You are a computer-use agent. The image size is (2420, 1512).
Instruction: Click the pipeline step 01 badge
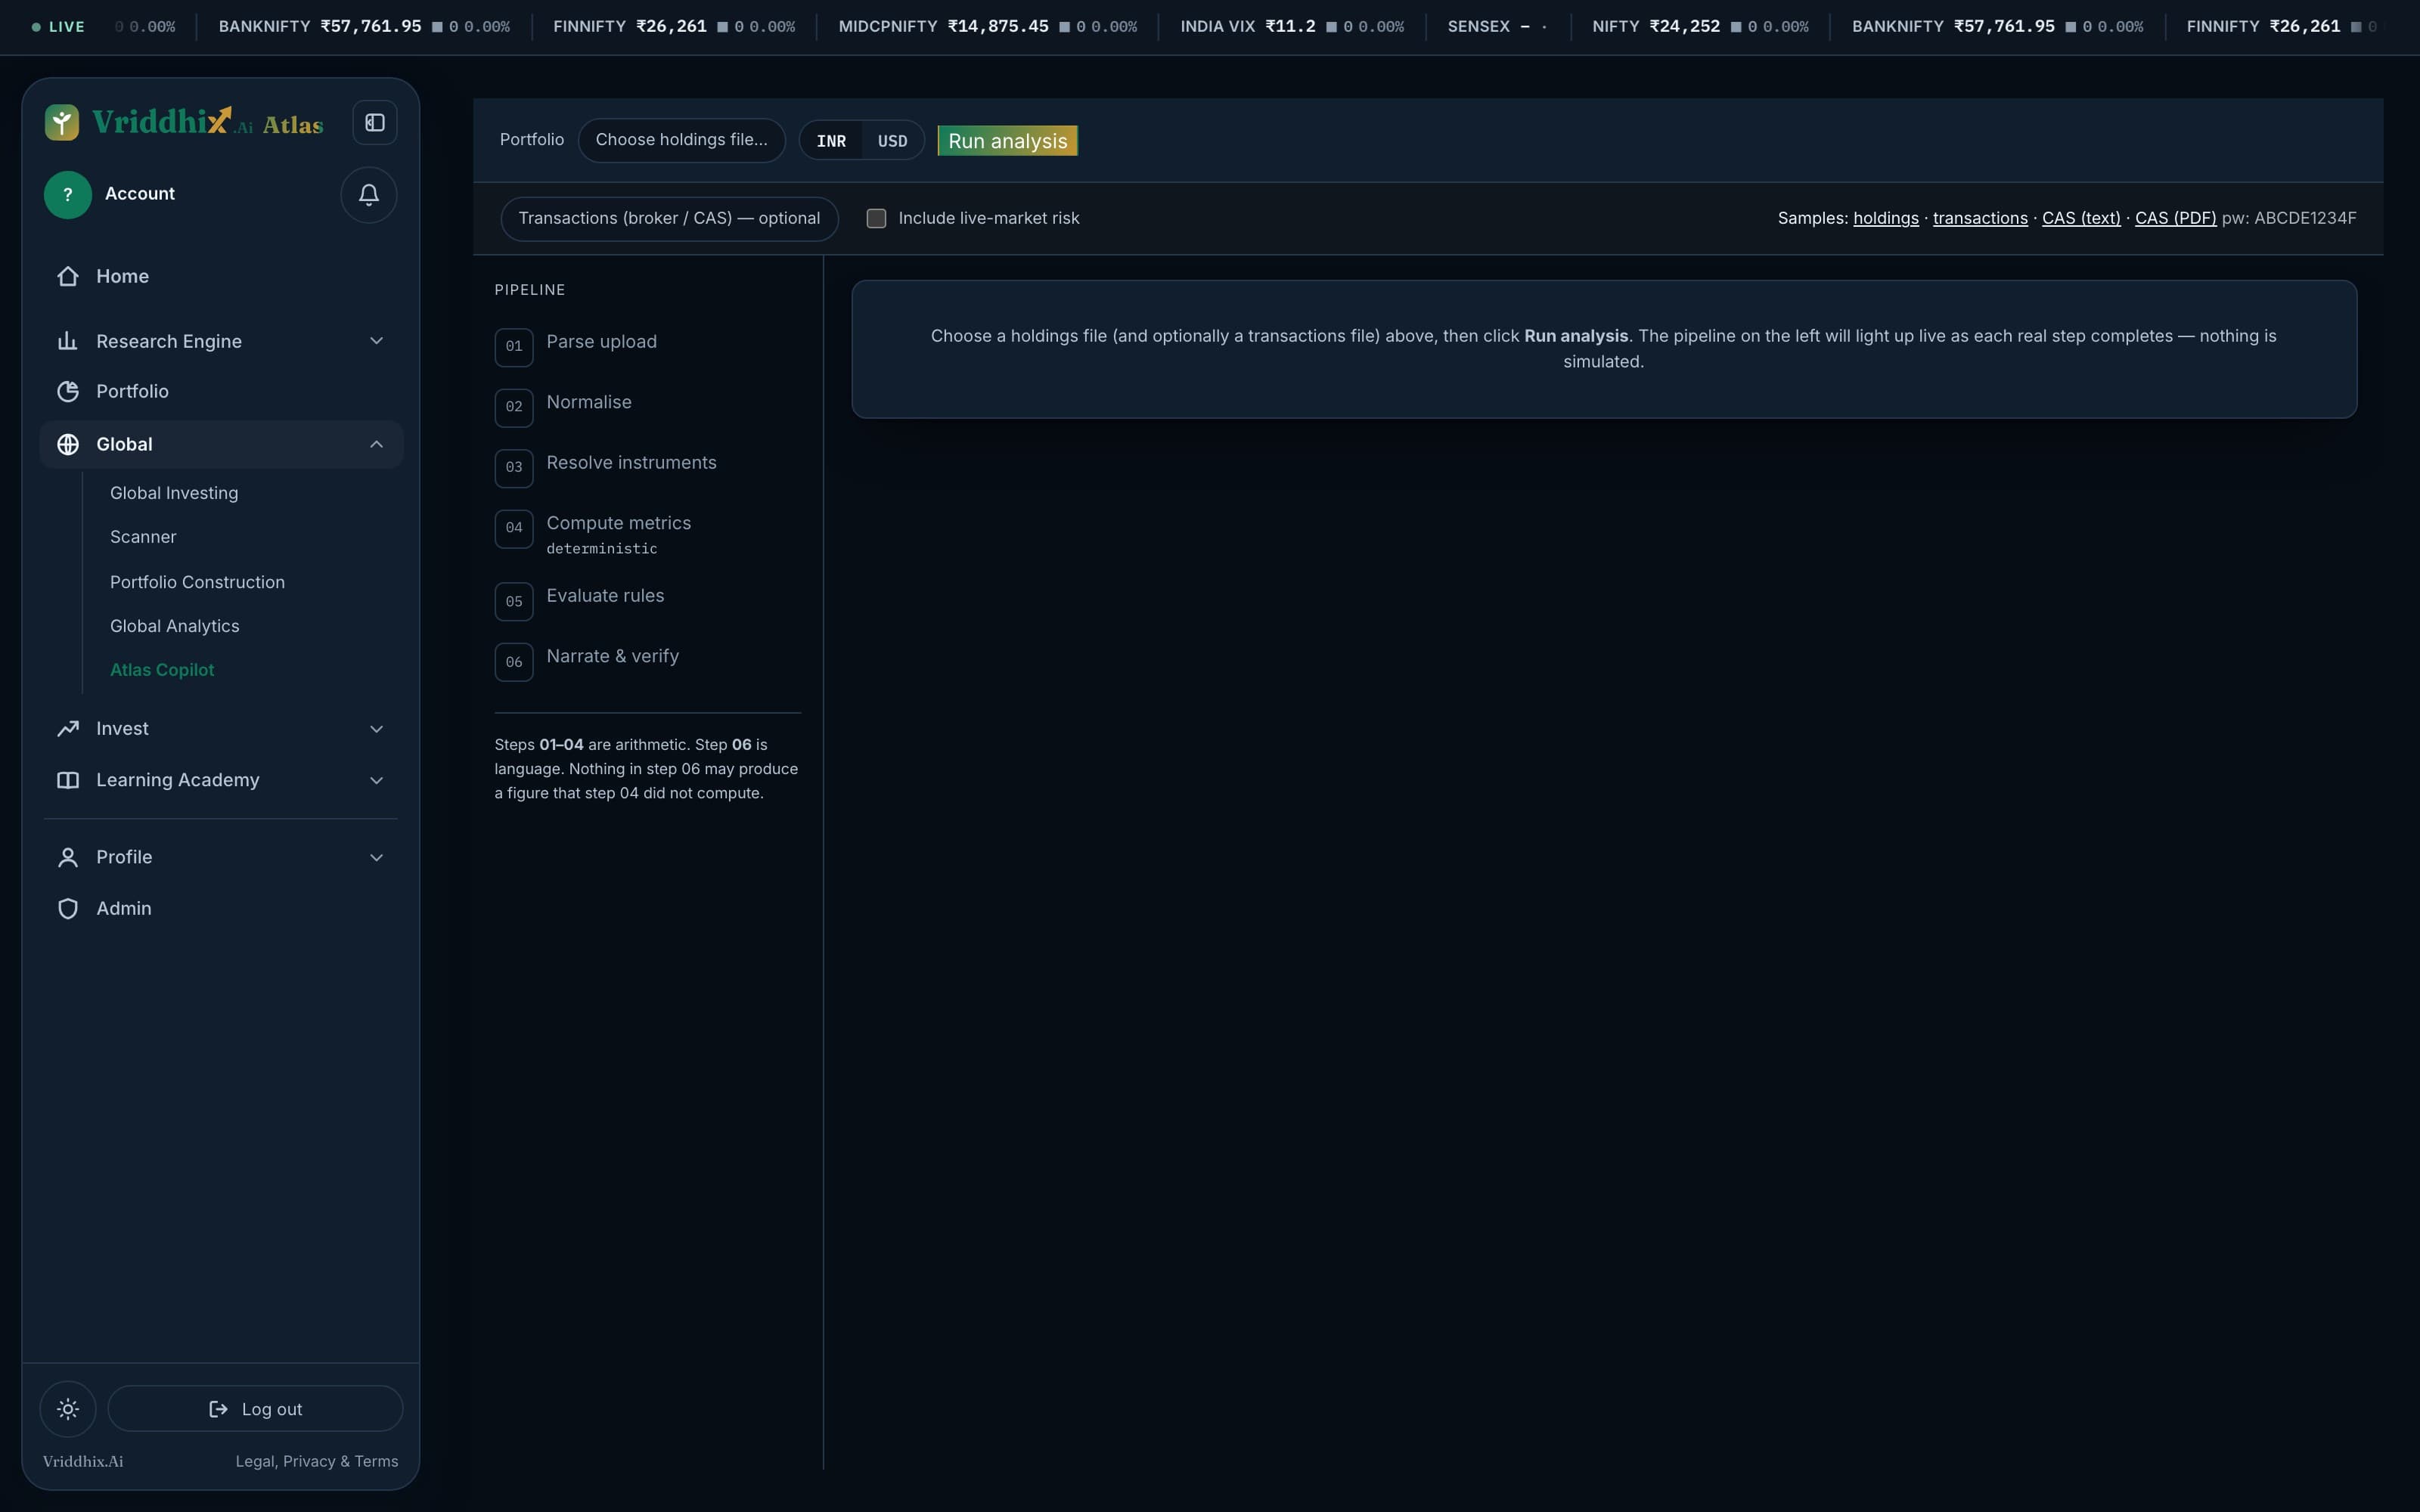[x=514, y=347]
